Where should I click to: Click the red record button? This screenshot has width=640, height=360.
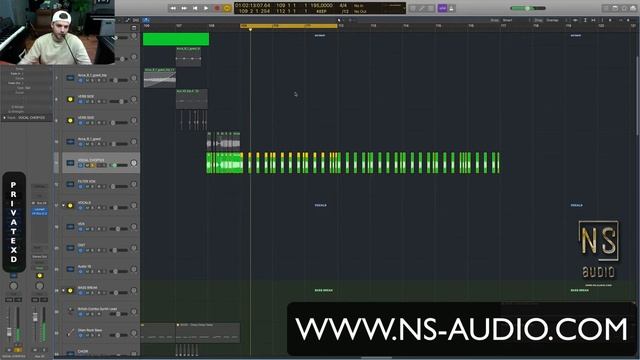coord(217,8)
